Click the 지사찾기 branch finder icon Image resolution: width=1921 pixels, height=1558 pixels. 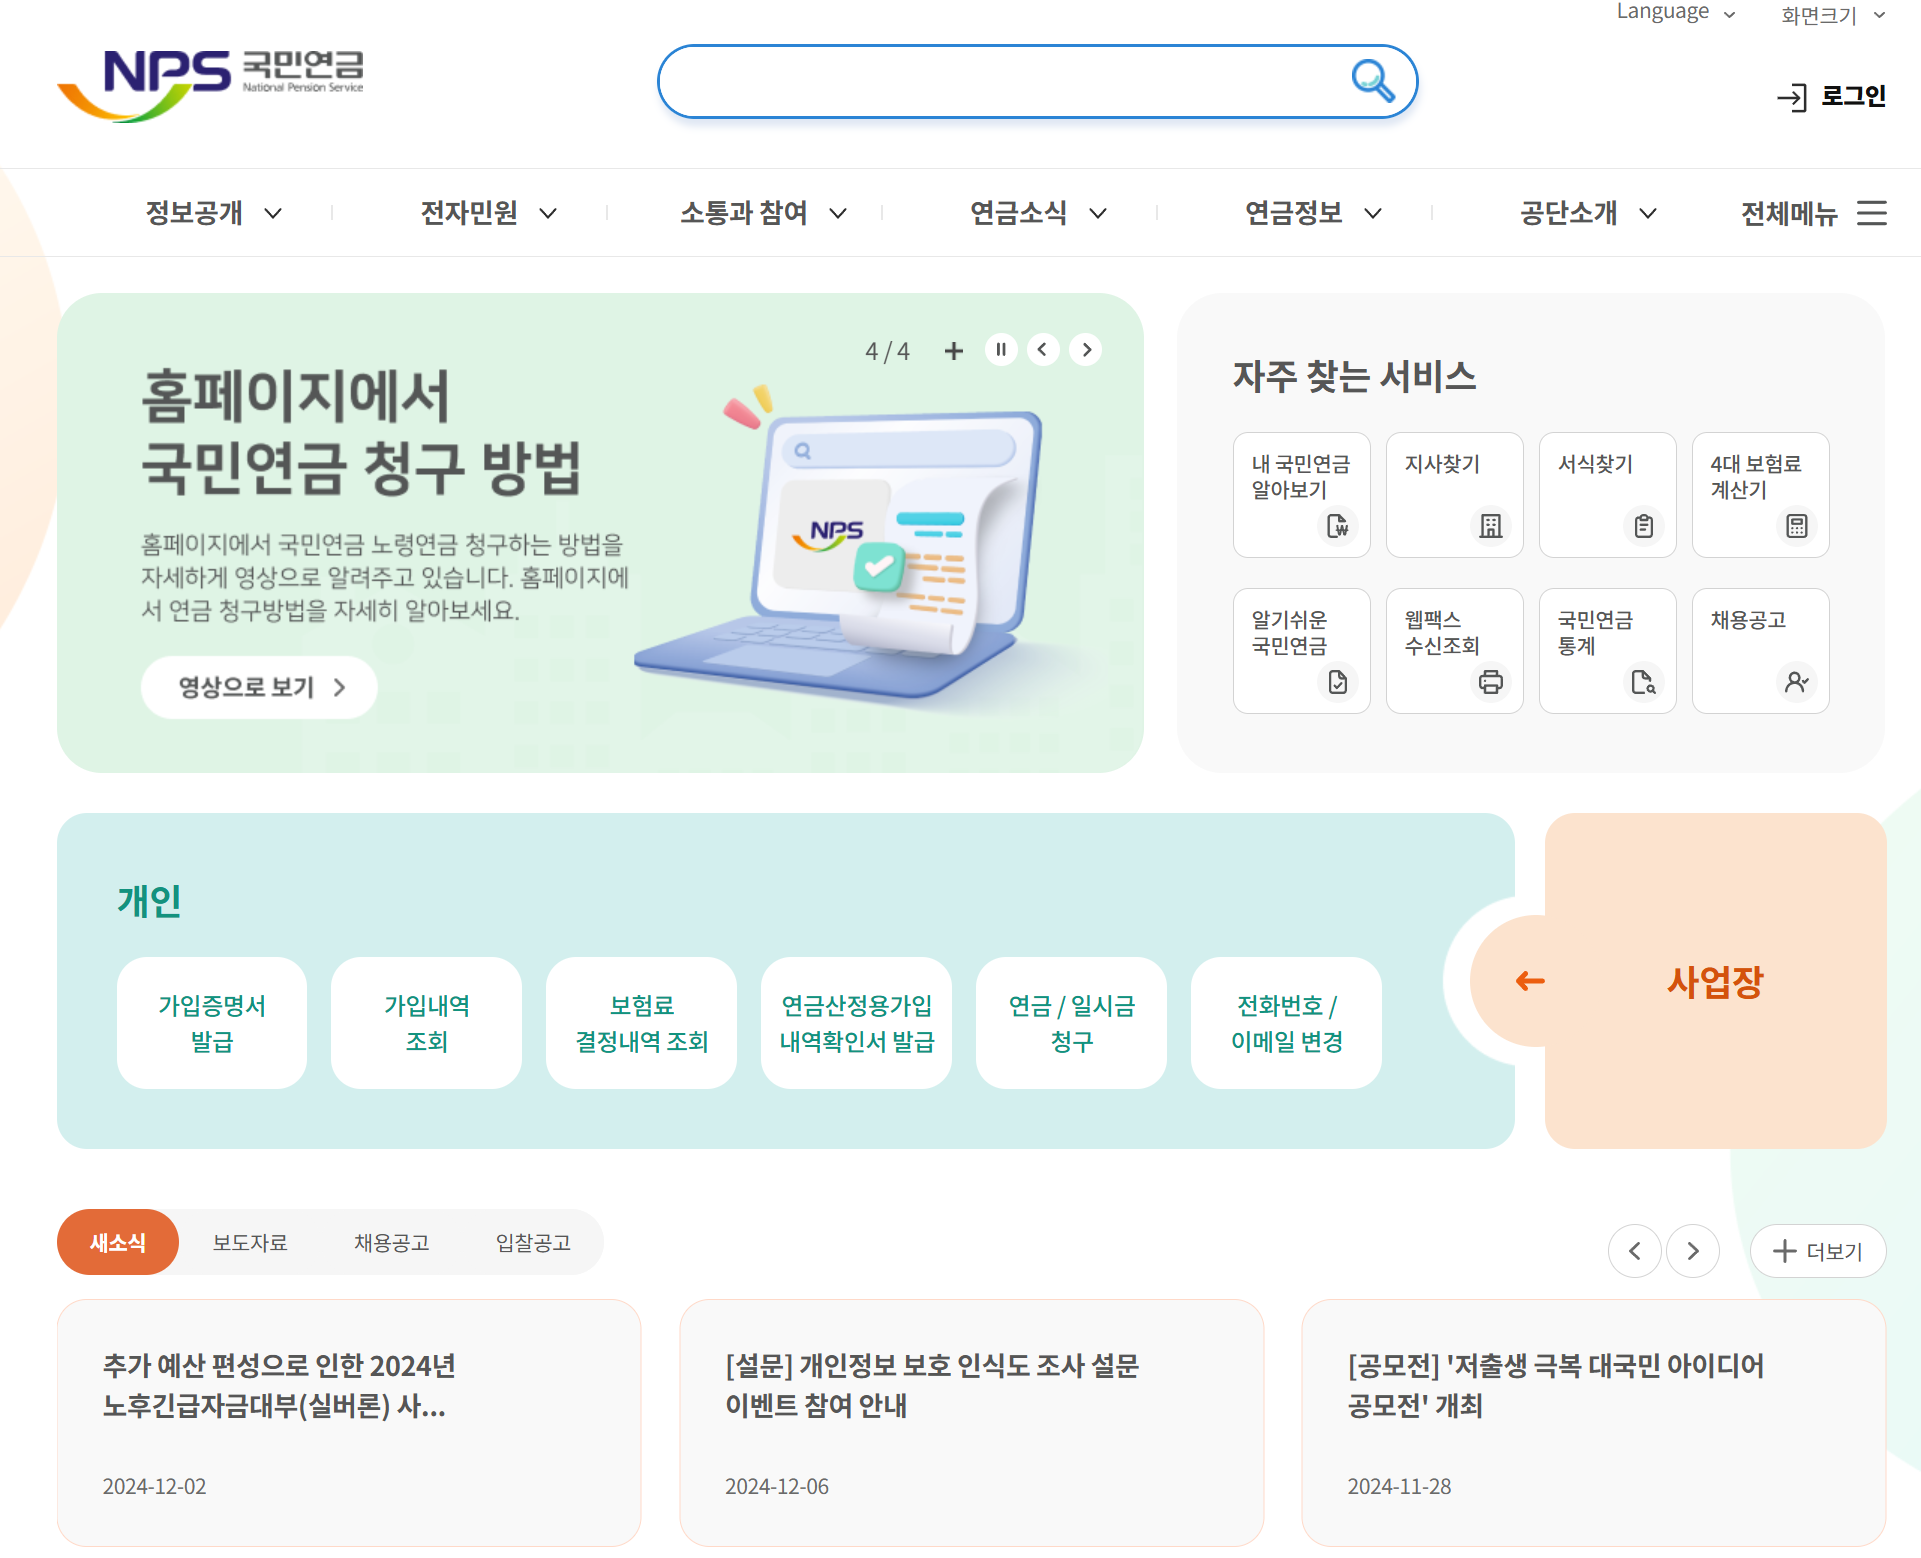pyautogui.click(x=1490, y=527)
